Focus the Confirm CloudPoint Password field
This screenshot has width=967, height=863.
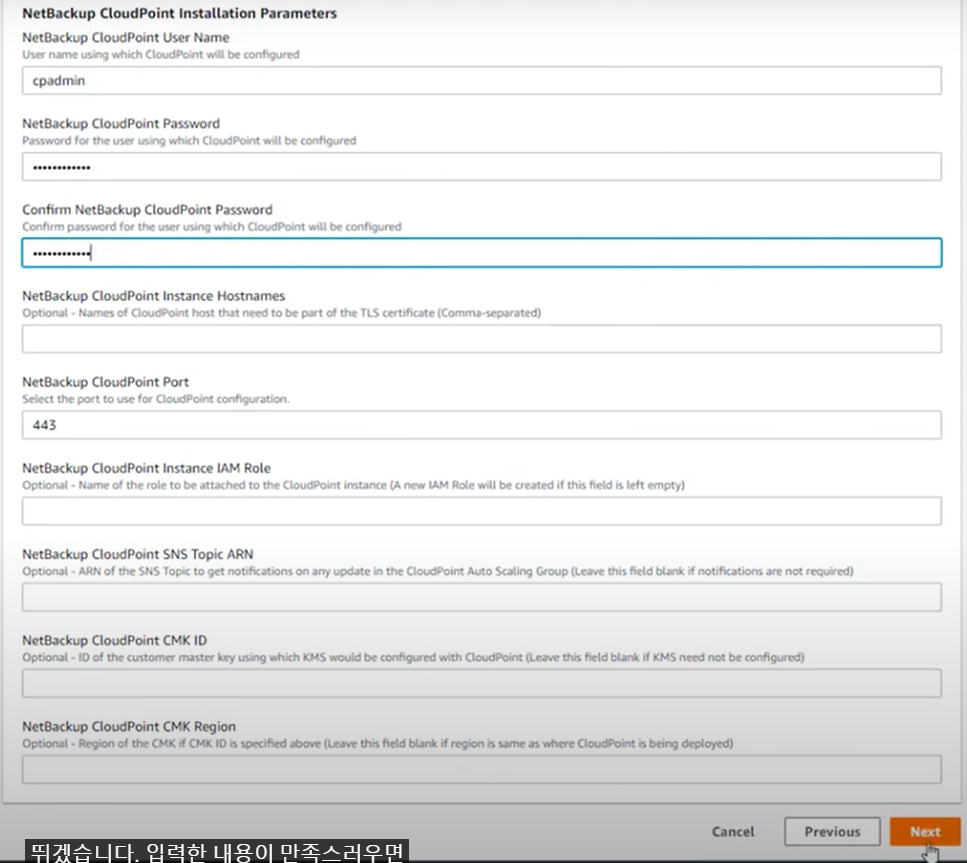(x=482, y=252)
